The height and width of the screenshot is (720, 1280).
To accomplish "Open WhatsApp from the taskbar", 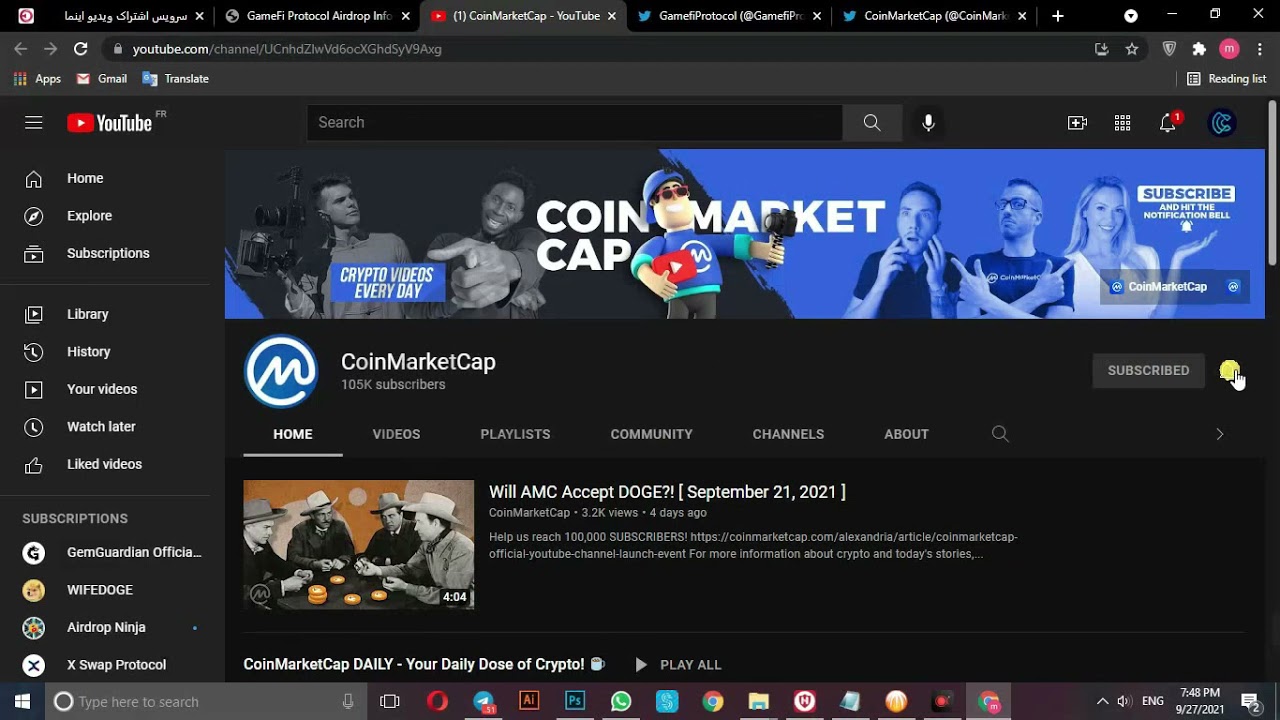I will (621, 701).
